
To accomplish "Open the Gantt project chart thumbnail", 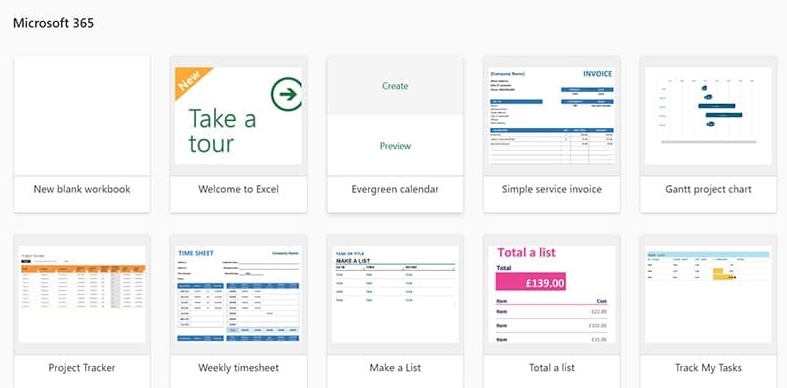I will (708, 116).
